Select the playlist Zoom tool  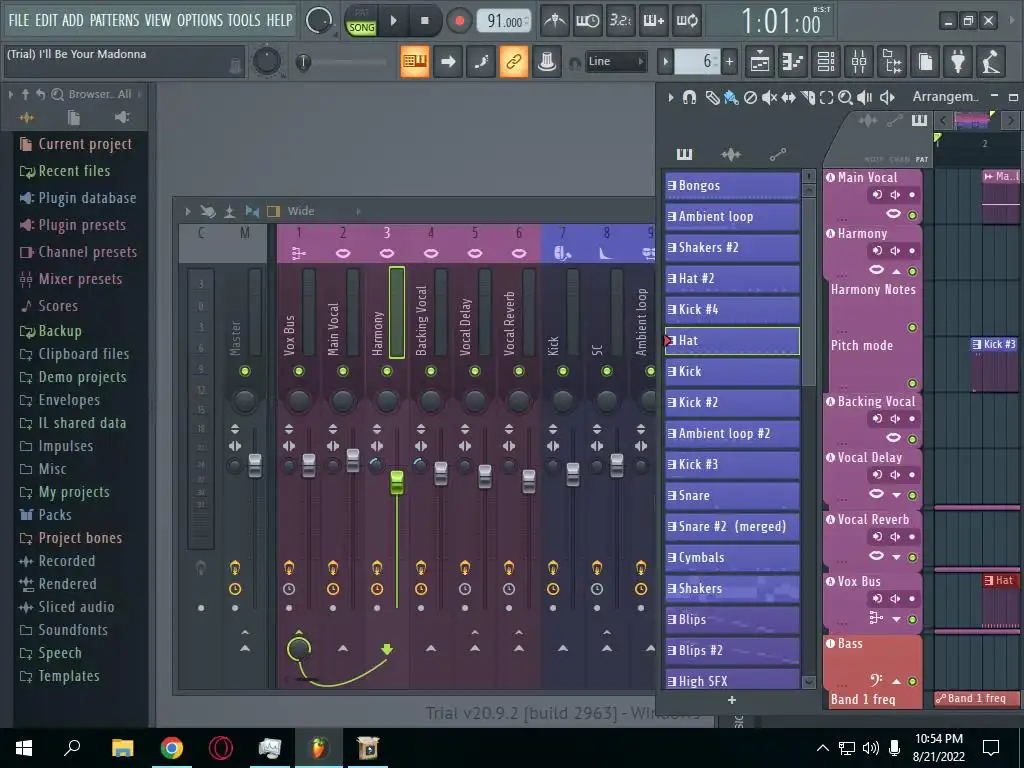point(846,97)
